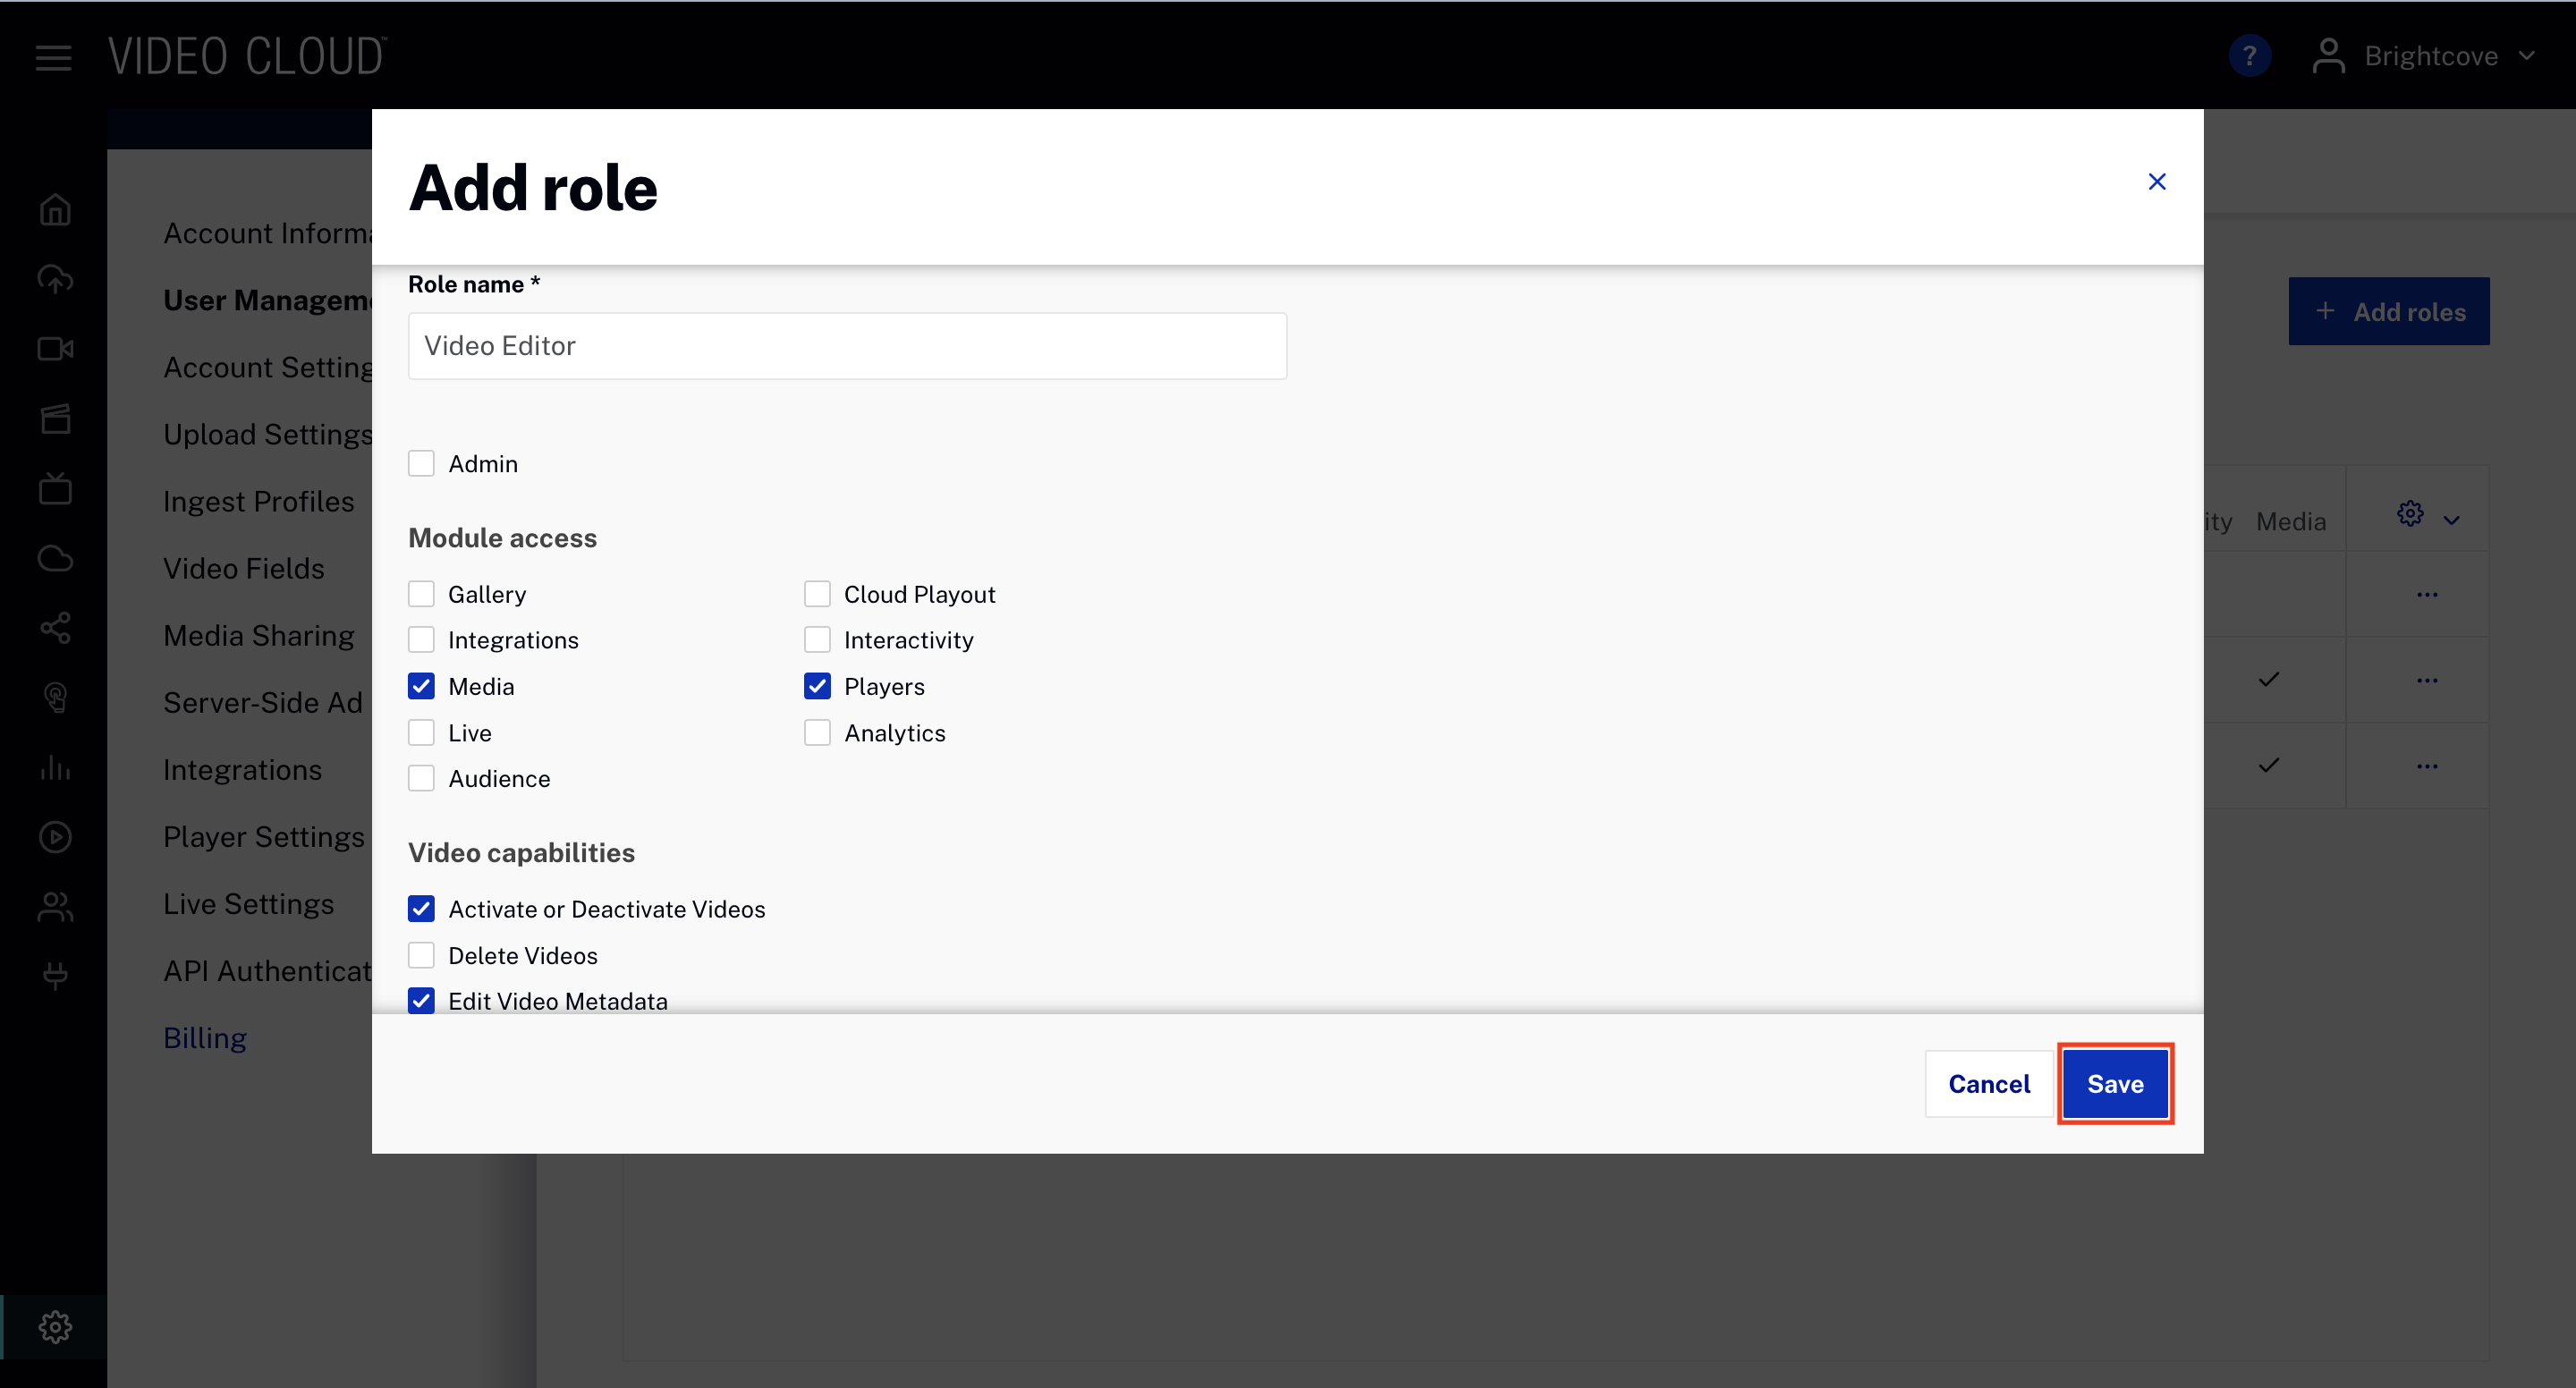
Task: Select the Live TV icon
Action: click(55, 488)
